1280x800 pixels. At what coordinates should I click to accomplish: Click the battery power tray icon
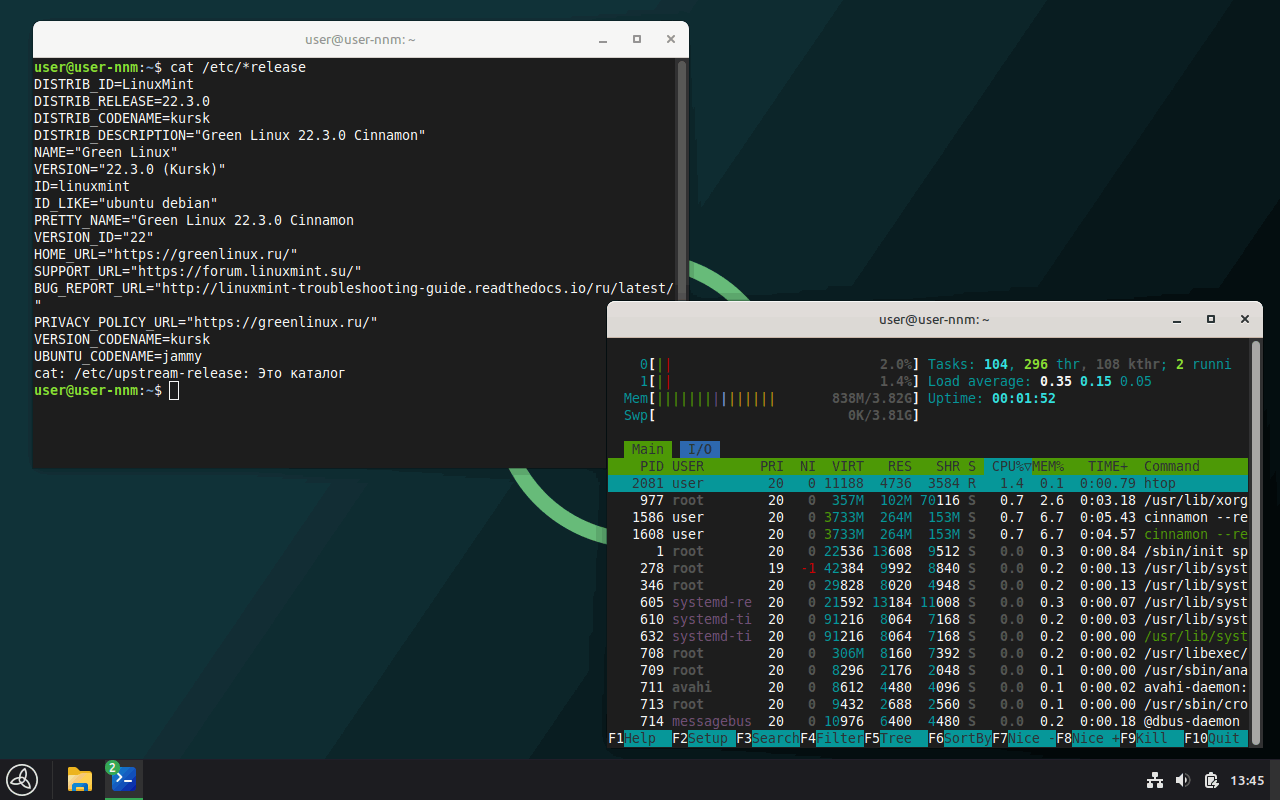click(x=1211, y=780)
